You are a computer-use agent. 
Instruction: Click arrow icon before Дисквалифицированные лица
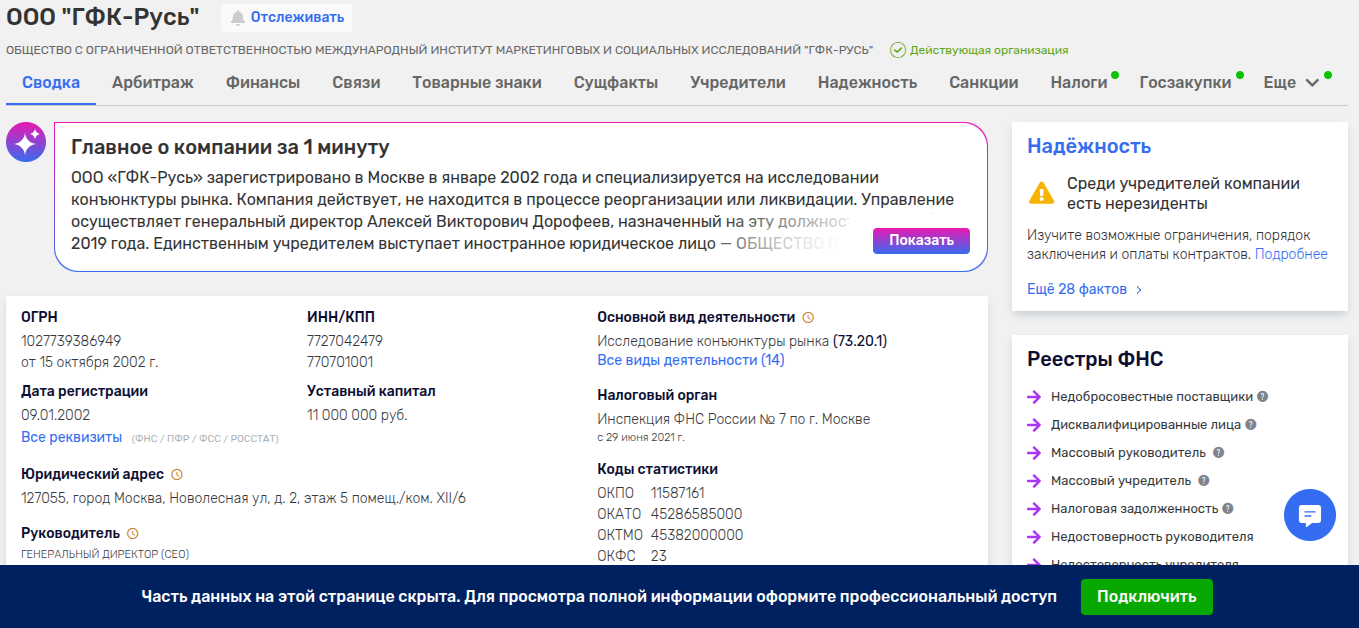pos(1034,425)
